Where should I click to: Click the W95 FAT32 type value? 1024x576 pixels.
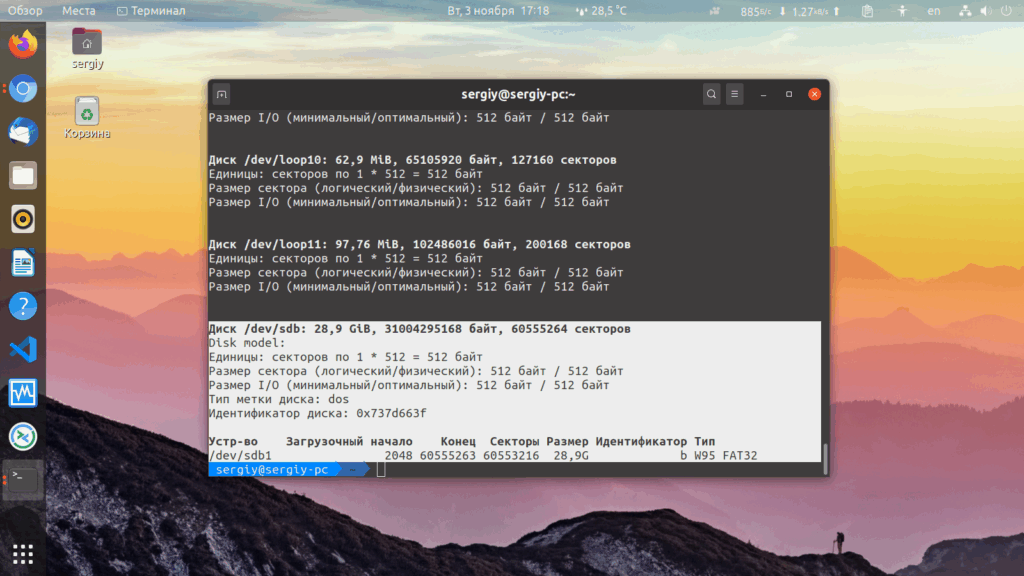pos(726,455)
